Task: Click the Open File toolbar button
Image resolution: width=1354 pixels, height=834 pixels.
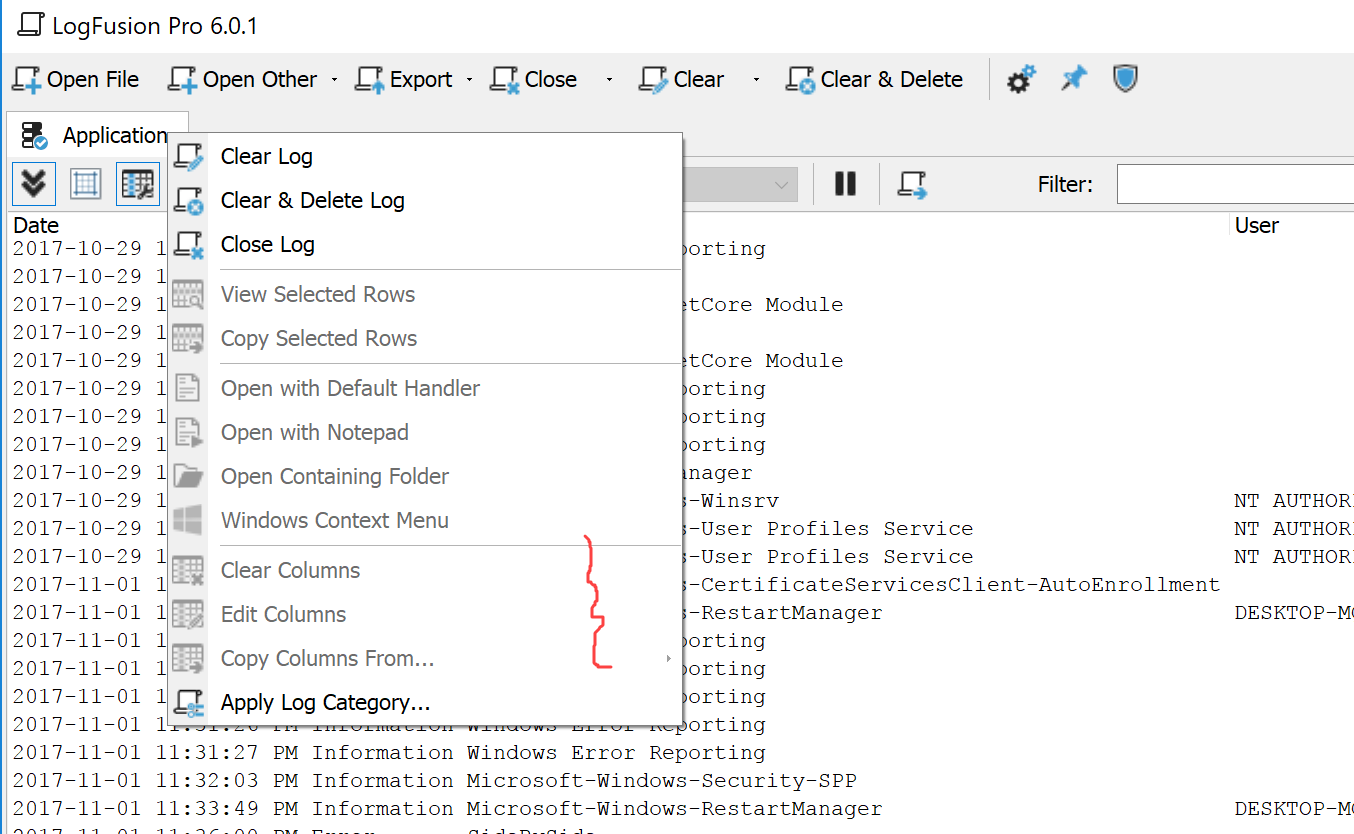Action: point(76,79)
